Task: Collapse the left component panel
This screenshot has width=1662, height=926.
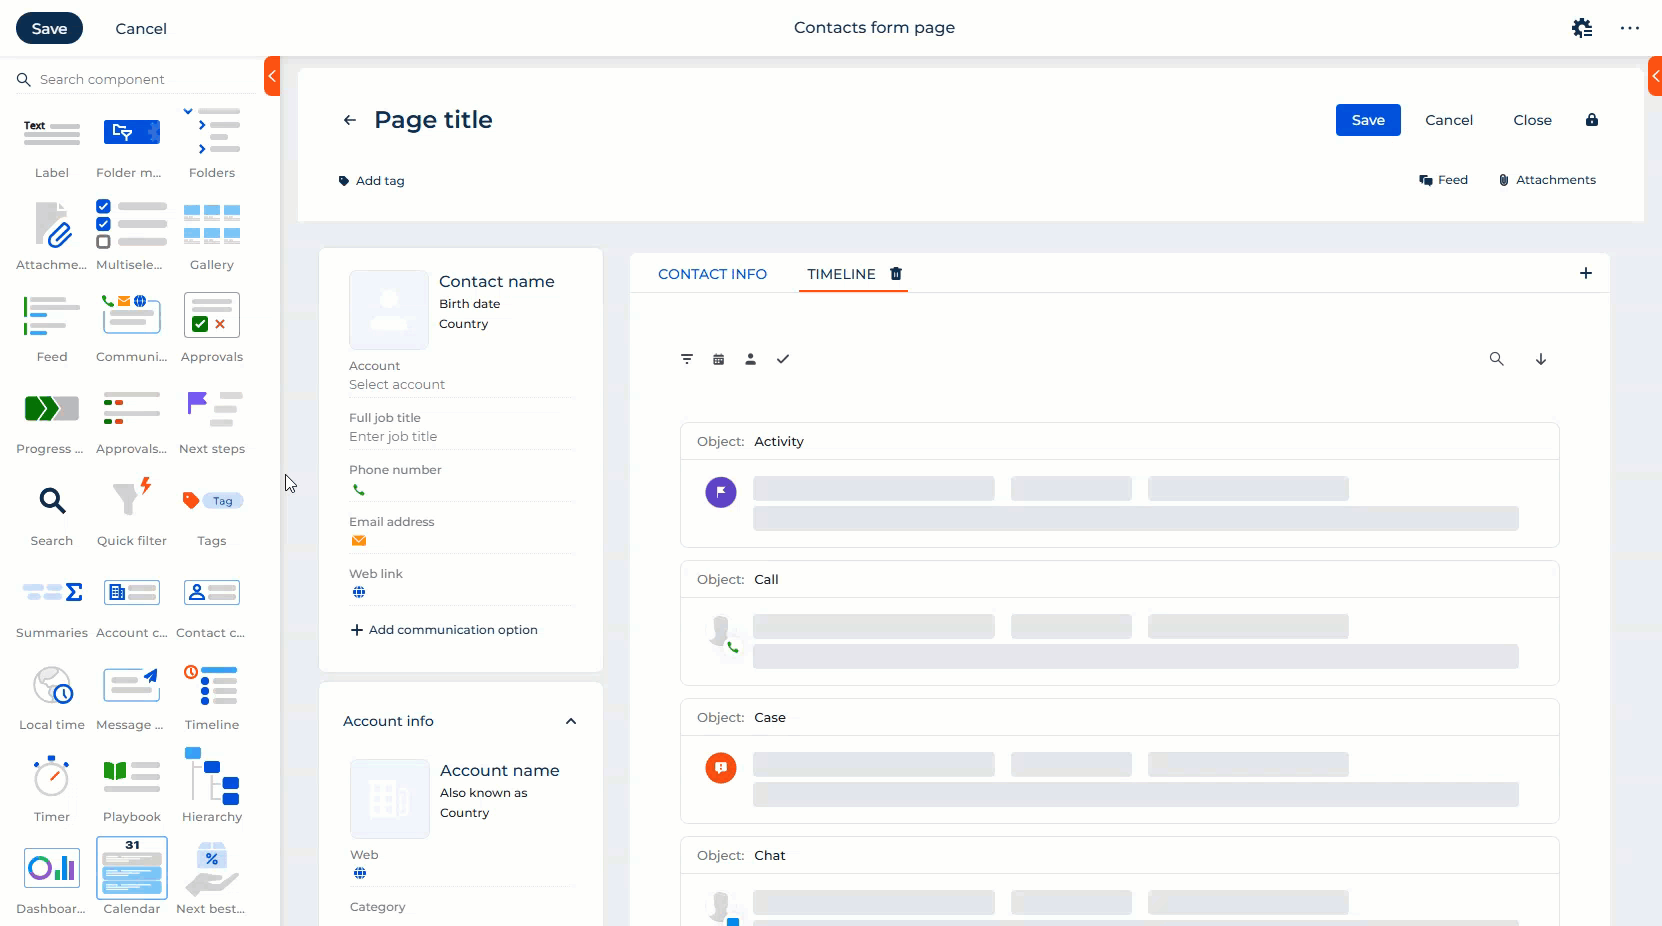Action: [271, 76]
